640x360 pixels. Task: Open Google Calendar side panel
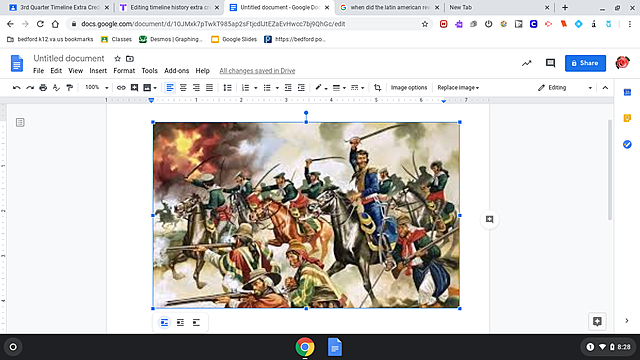[627, 92]
